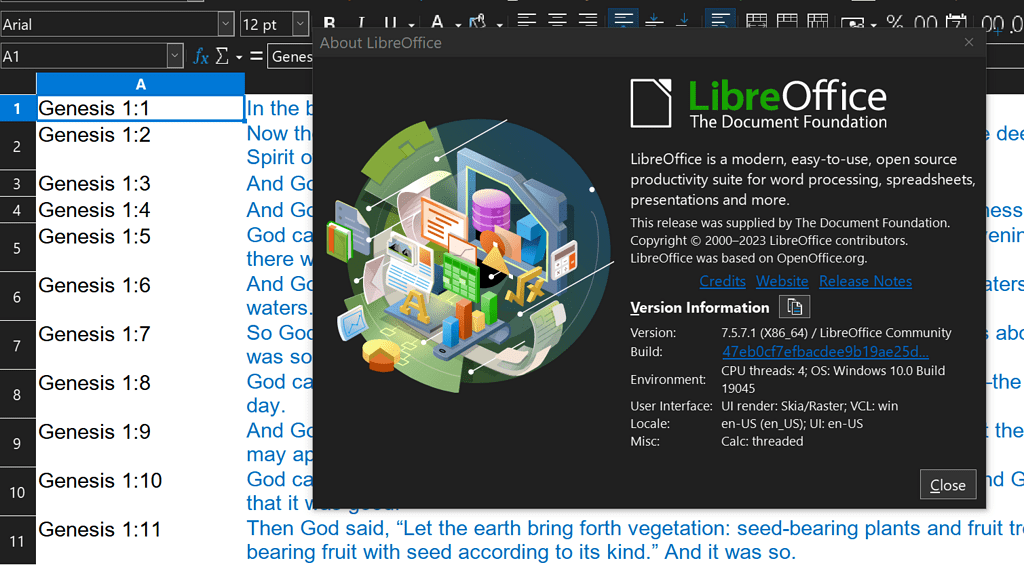Open the font color dropdown arrow

click(x=458, y=25)
